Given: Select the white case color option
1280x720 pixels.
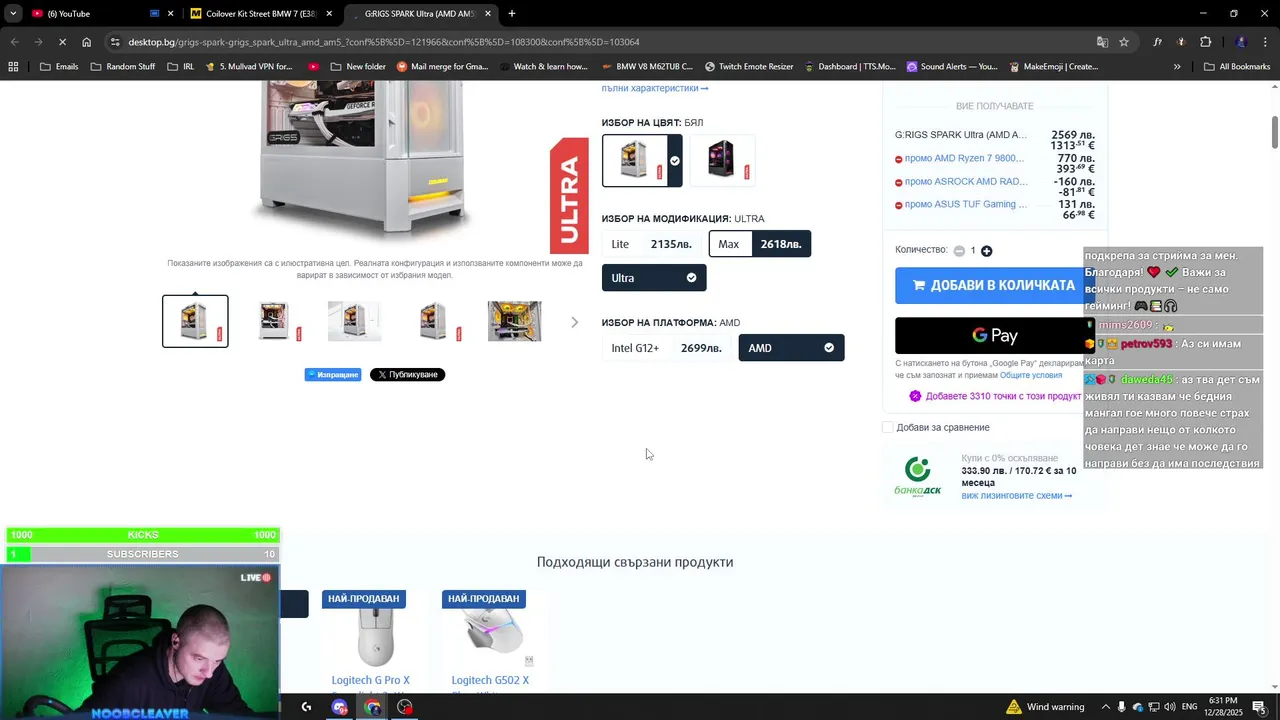Looking at the screenshot, I should pos(642,160).
